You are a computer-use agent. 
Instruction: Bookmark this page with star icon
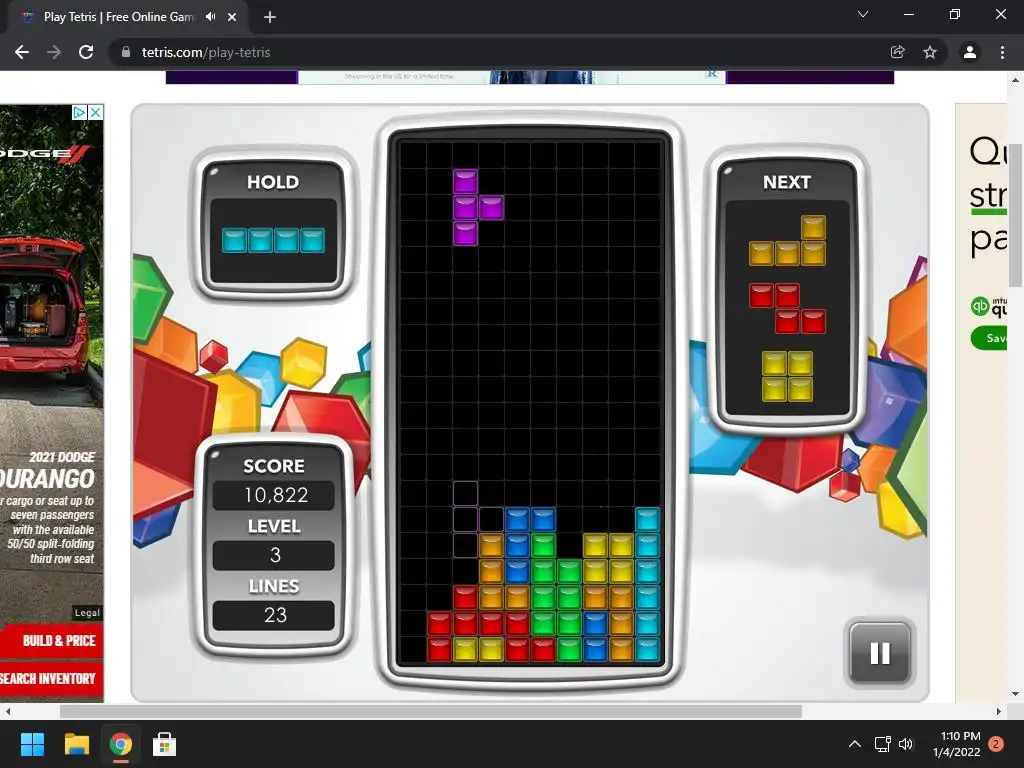pos(930,52)
